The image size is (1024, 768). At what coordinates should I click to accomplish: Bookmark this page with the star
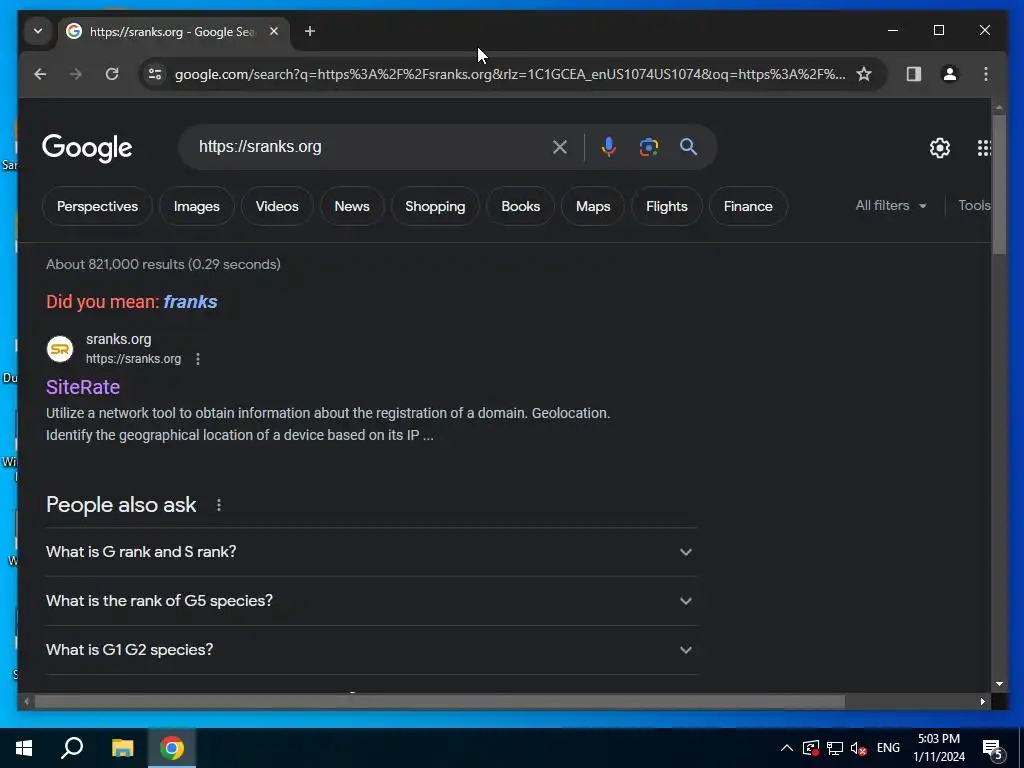tap(864, 74)
